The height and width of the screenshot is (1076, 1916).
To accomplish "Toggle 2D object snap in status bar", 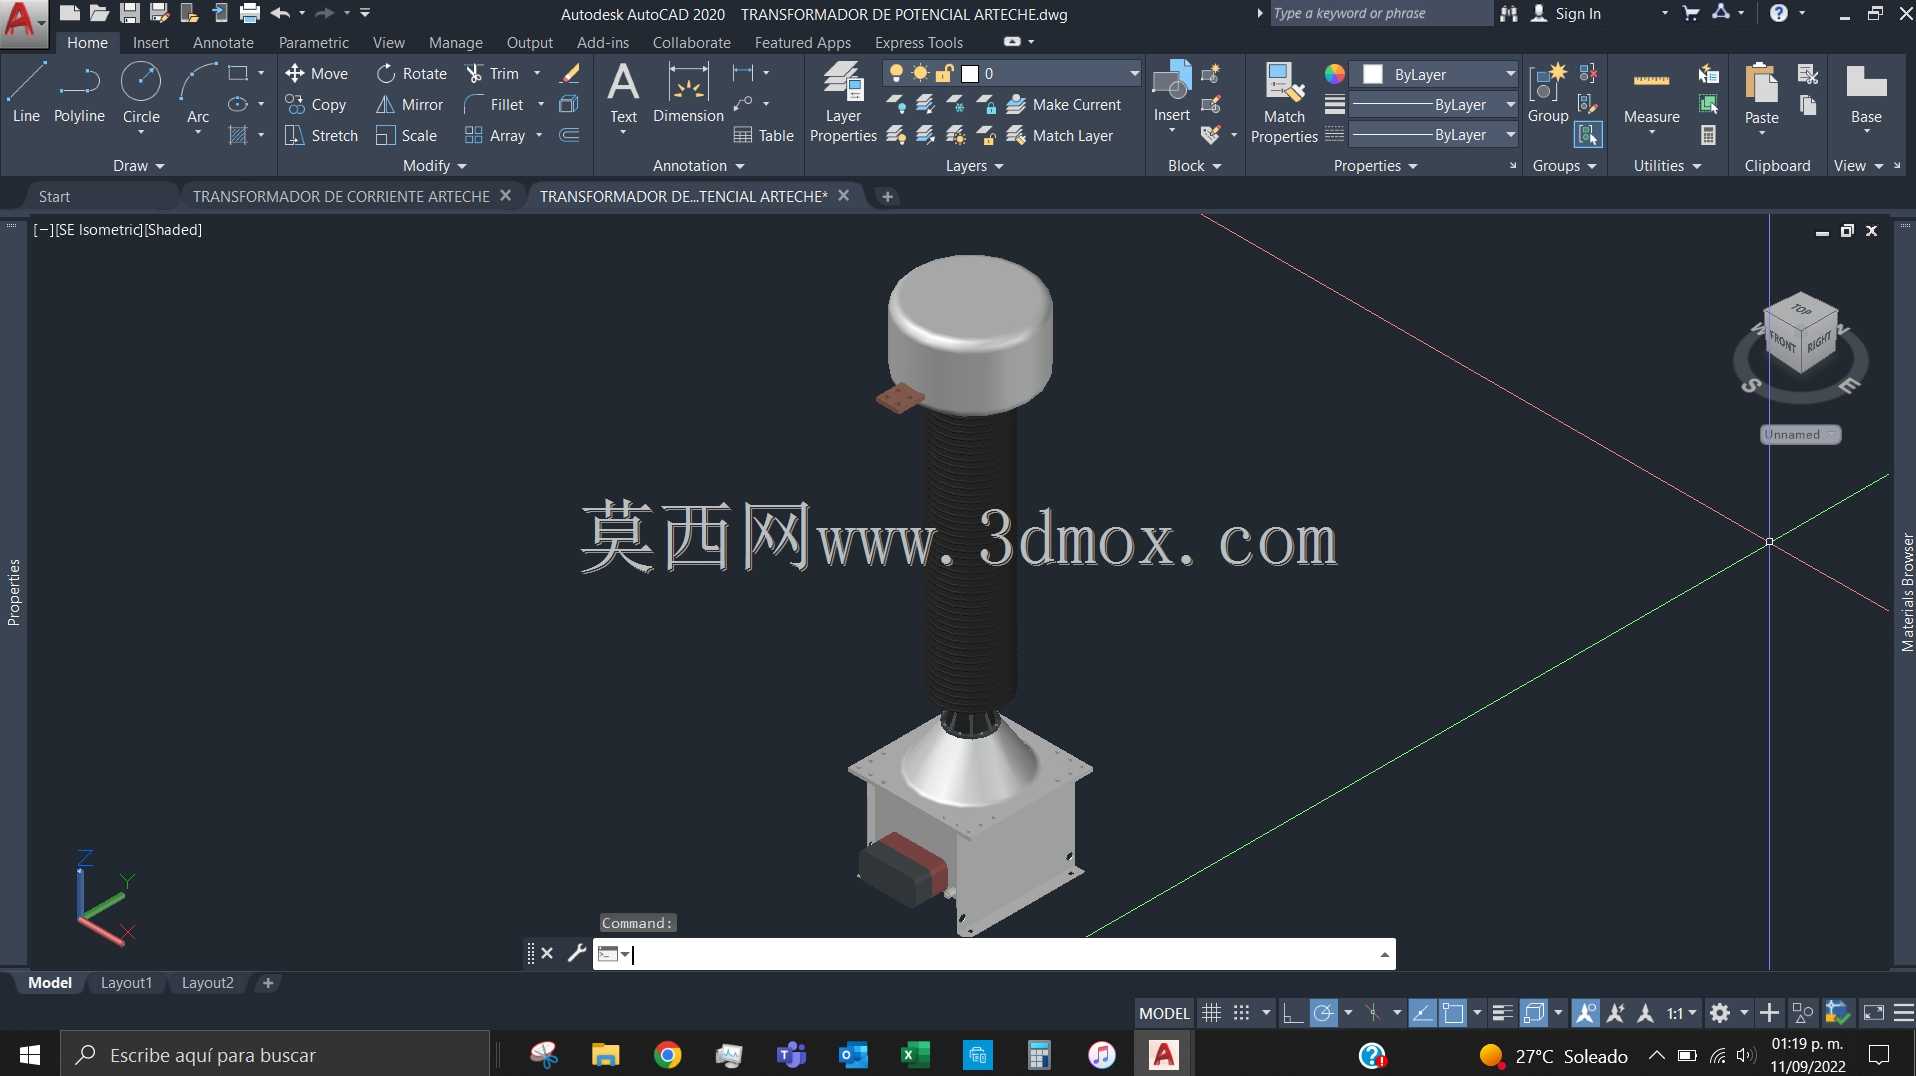I will click(x=1453, y=1013).
